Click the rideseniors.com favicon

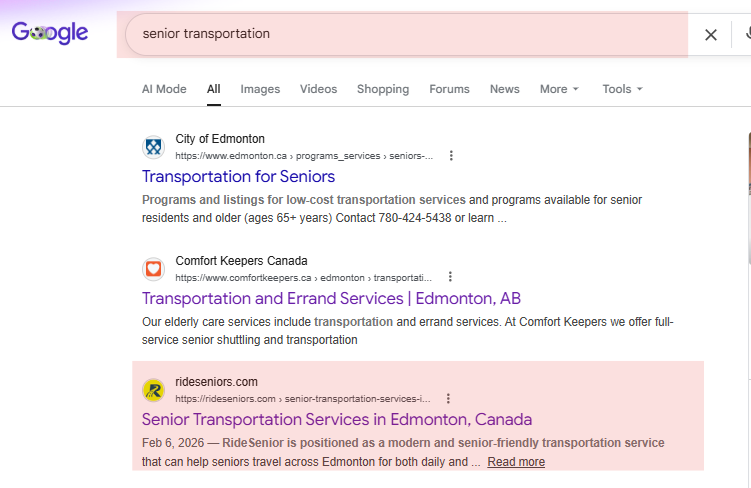(153, 390)
